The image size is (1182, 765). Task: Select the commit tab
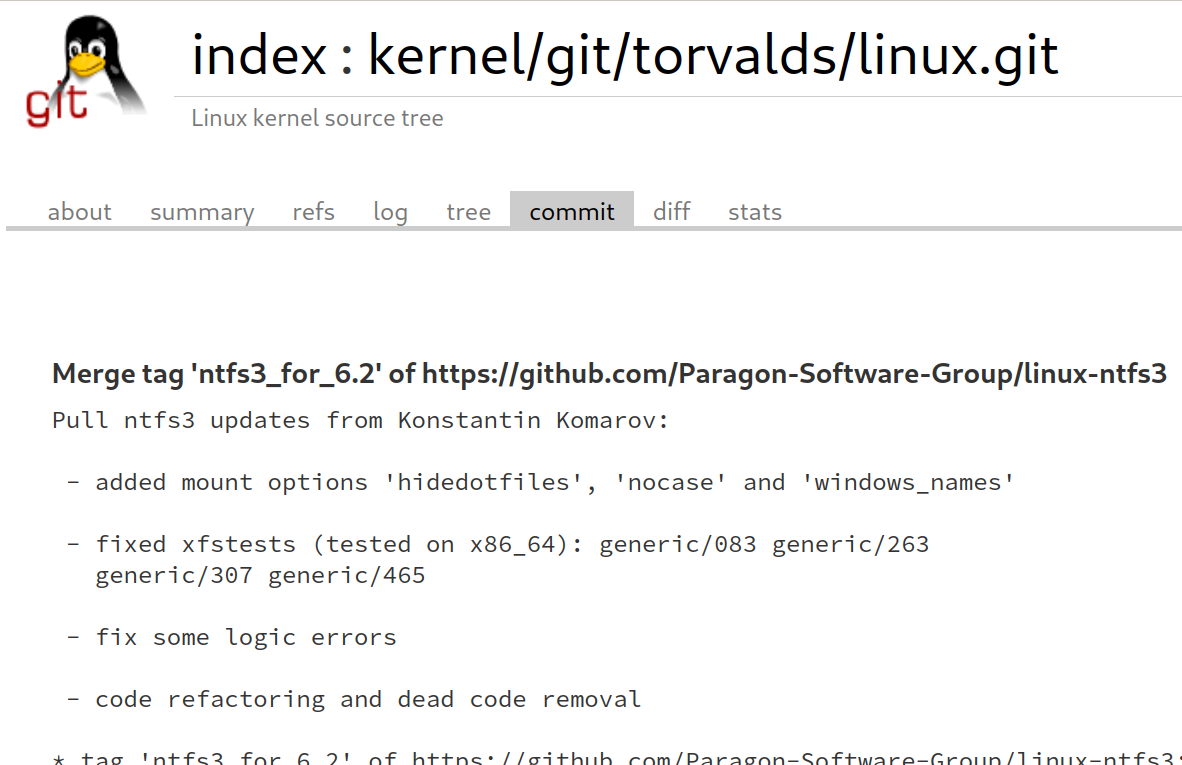coord(572,212)
